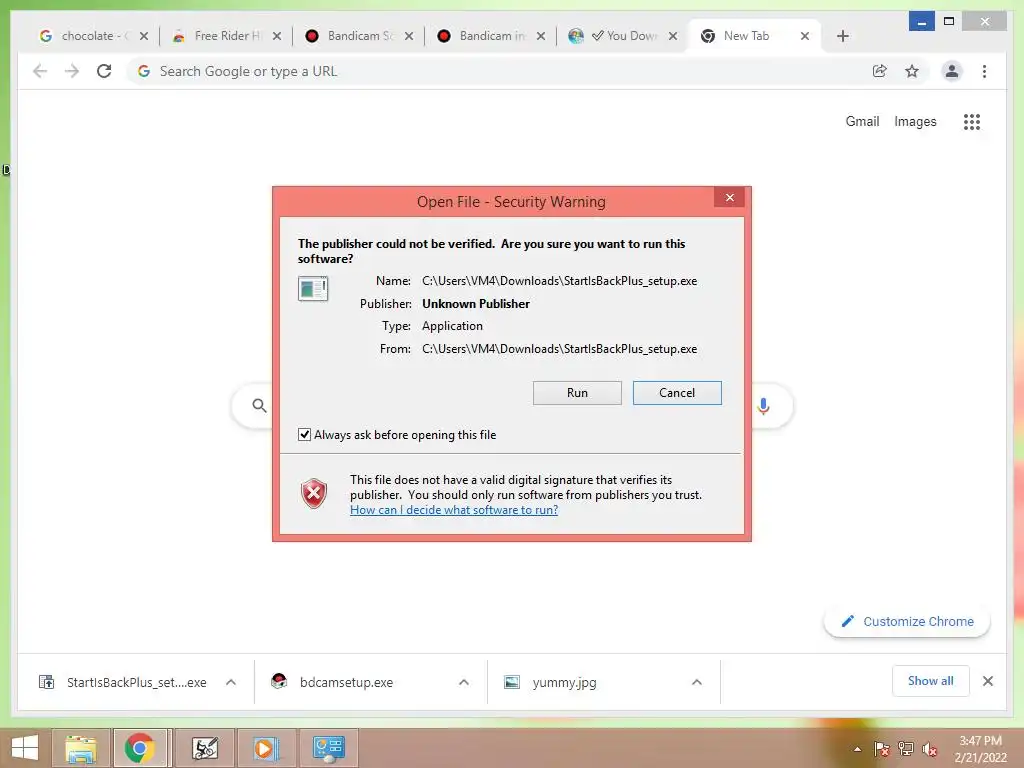Open network tray icon

click(x=906, y=749)
